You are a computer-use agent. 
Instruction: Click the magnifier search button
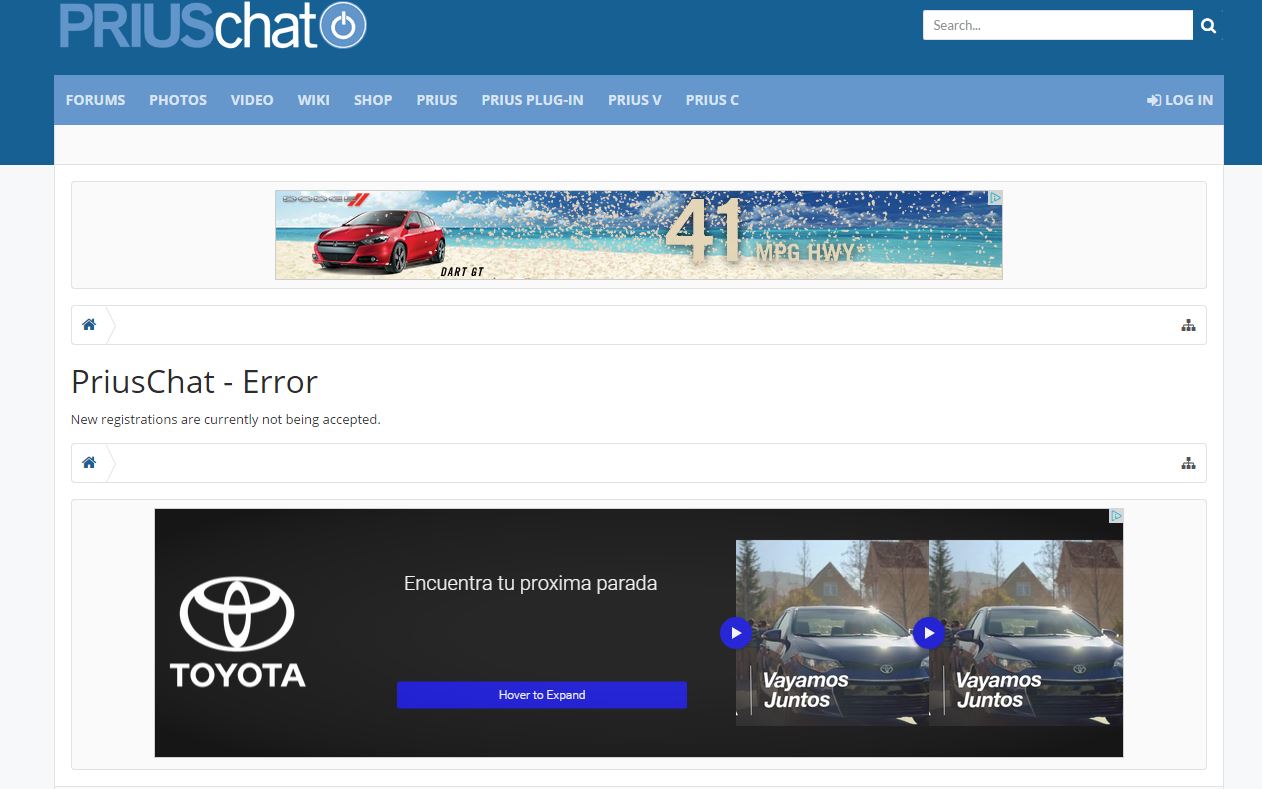(x=1208, y=25)
